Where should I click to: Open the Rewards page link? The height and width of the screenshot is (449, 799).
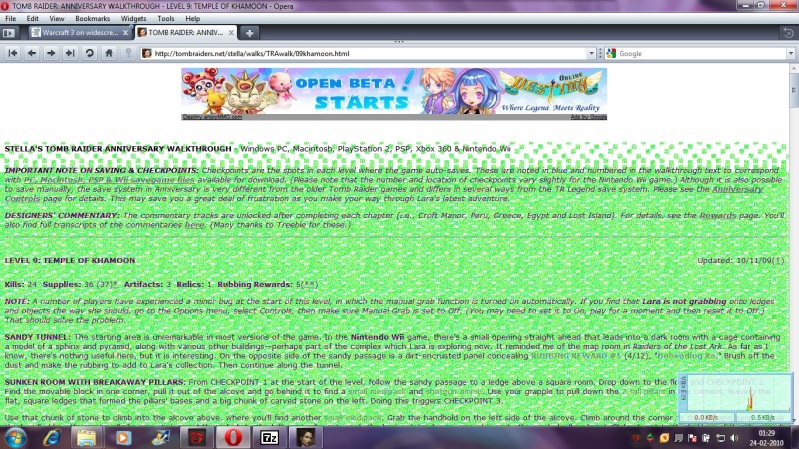717,216
